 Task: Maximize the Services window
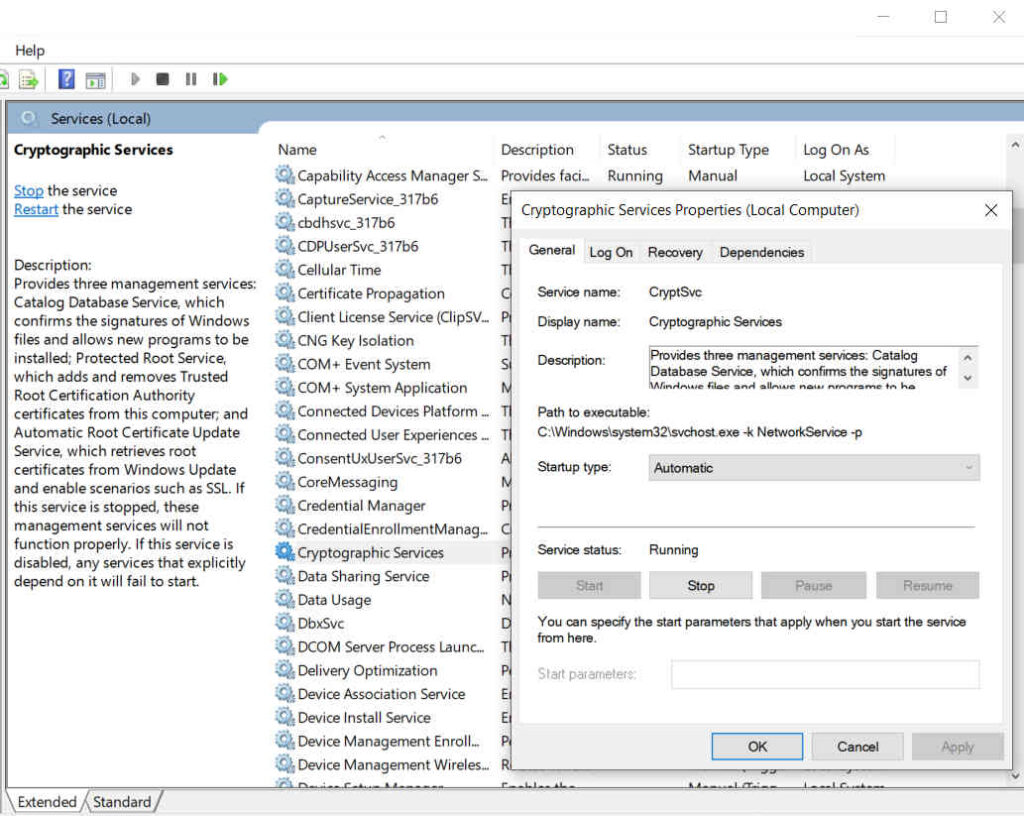tap(940, 17)
